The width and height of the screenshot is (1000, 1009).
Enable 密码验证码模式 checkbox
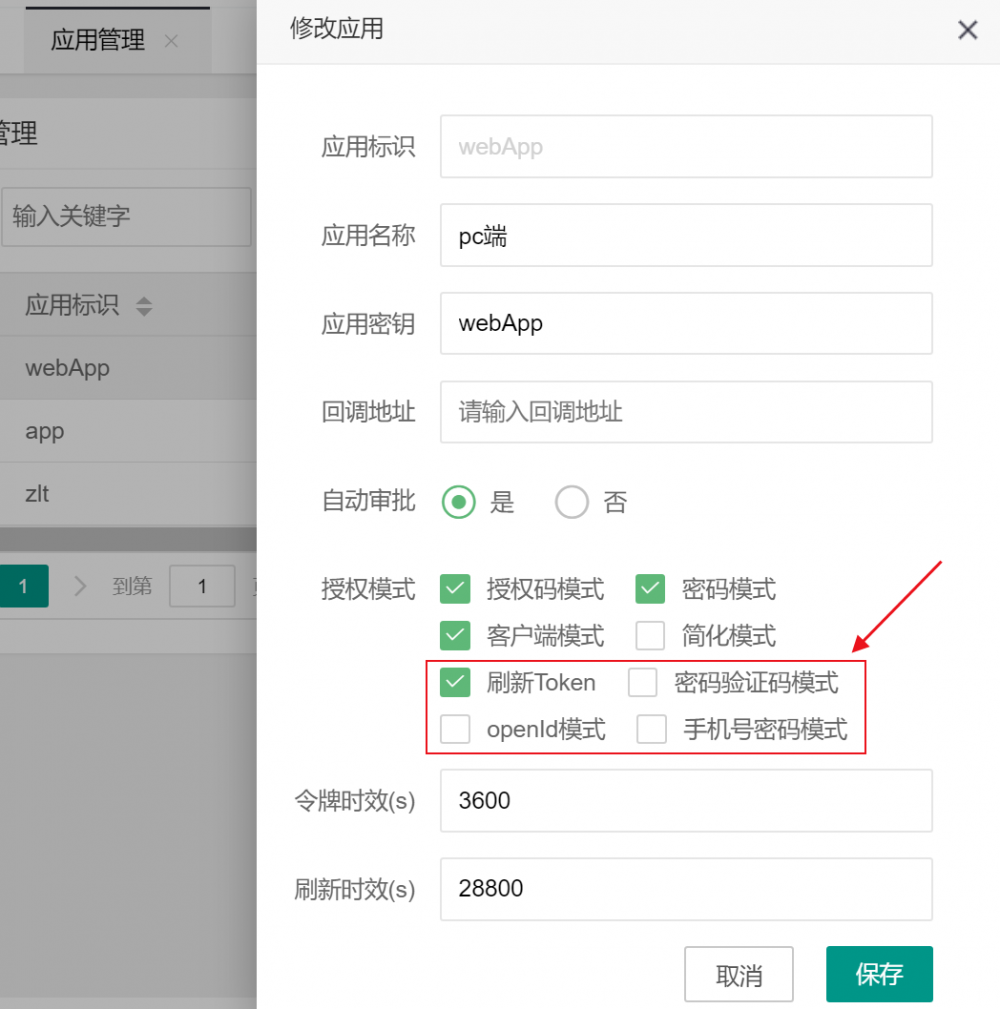[x=650, y=682]
